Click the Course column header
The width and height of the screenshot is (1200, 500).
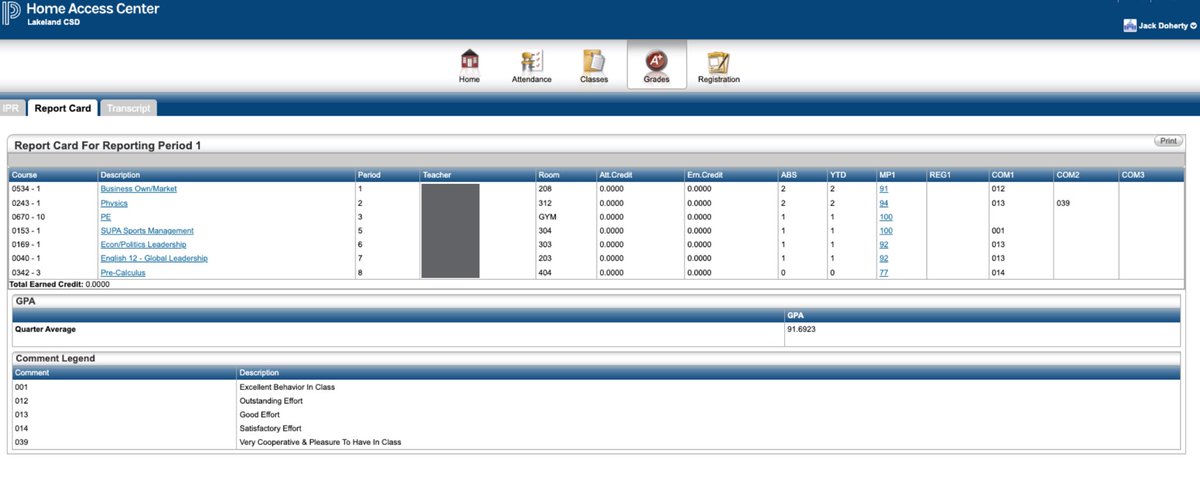click(53, 174)
